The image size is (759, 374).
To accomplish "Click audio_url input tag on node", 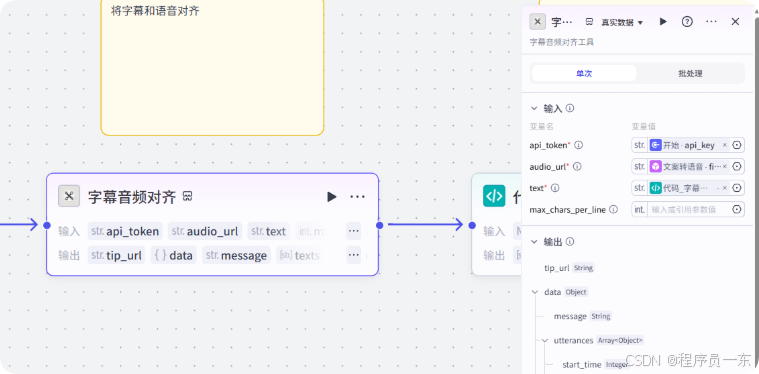I will point(205,231).
